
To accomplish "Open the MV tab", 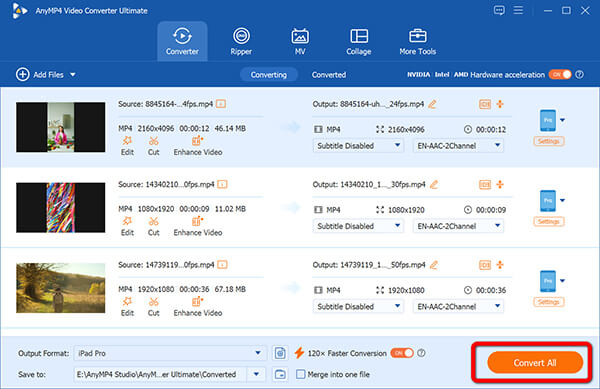I will (300, 41).
